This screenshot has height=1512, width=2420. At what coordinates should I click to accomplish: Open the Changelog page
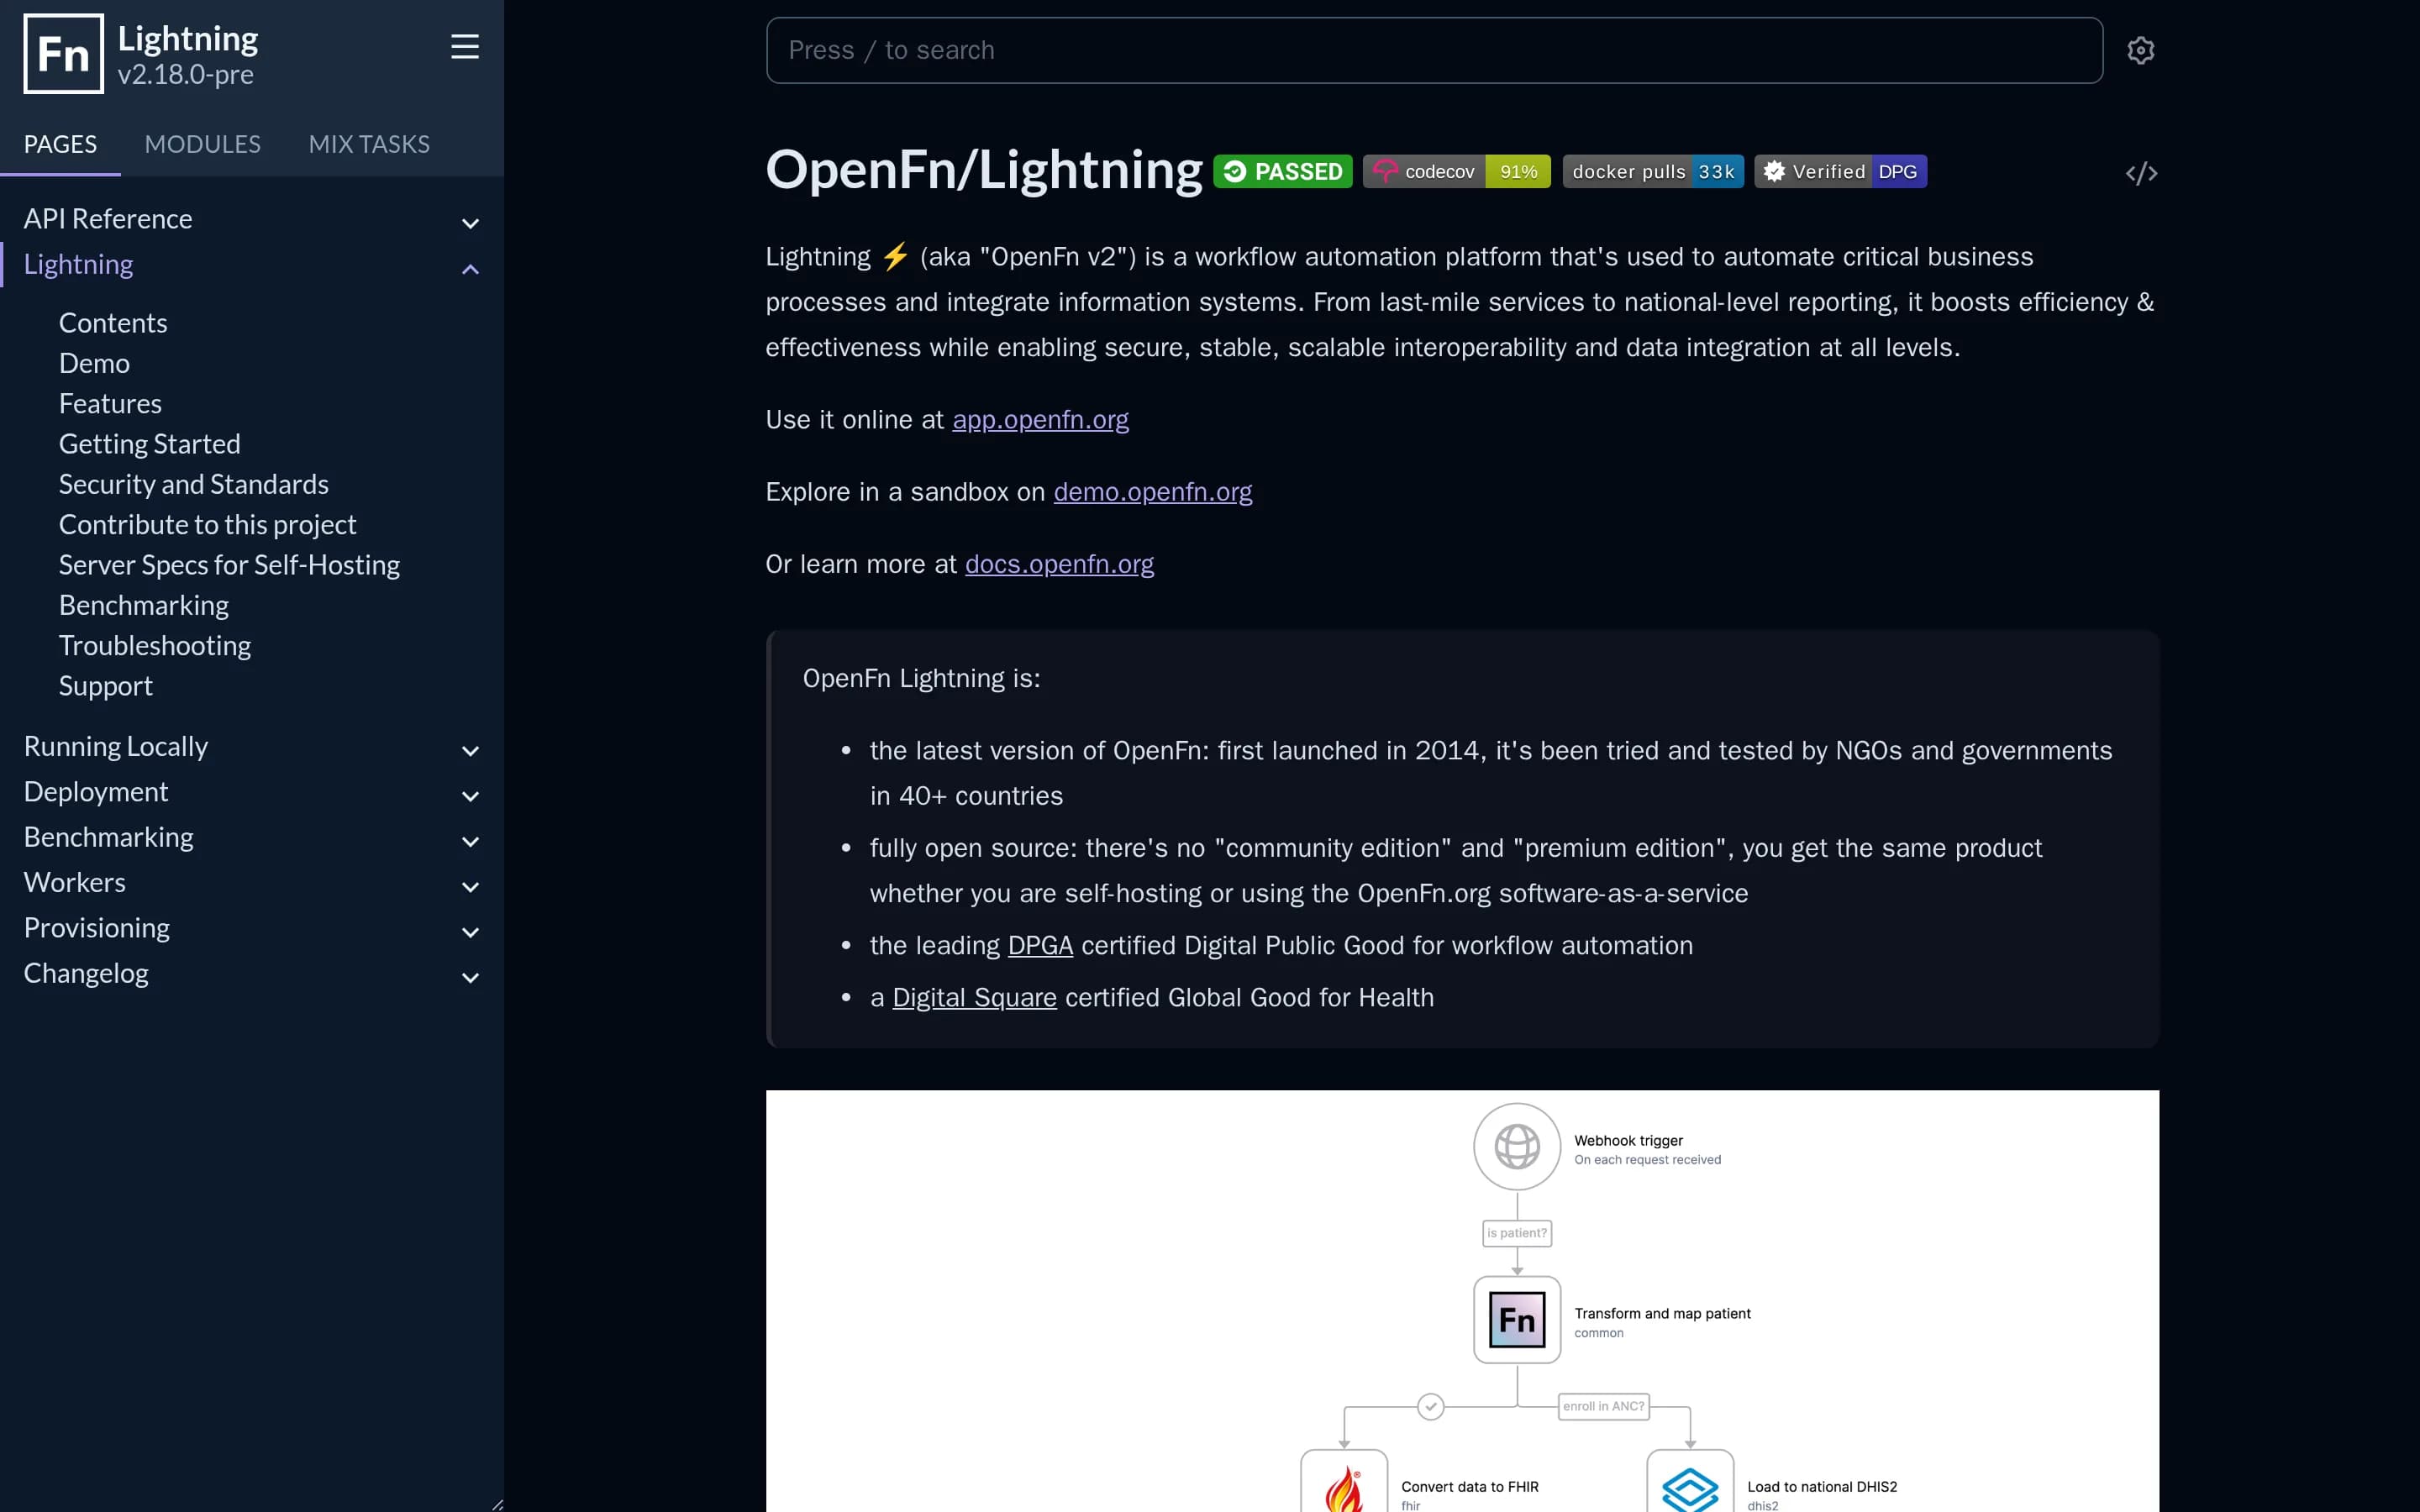[86, 974]
